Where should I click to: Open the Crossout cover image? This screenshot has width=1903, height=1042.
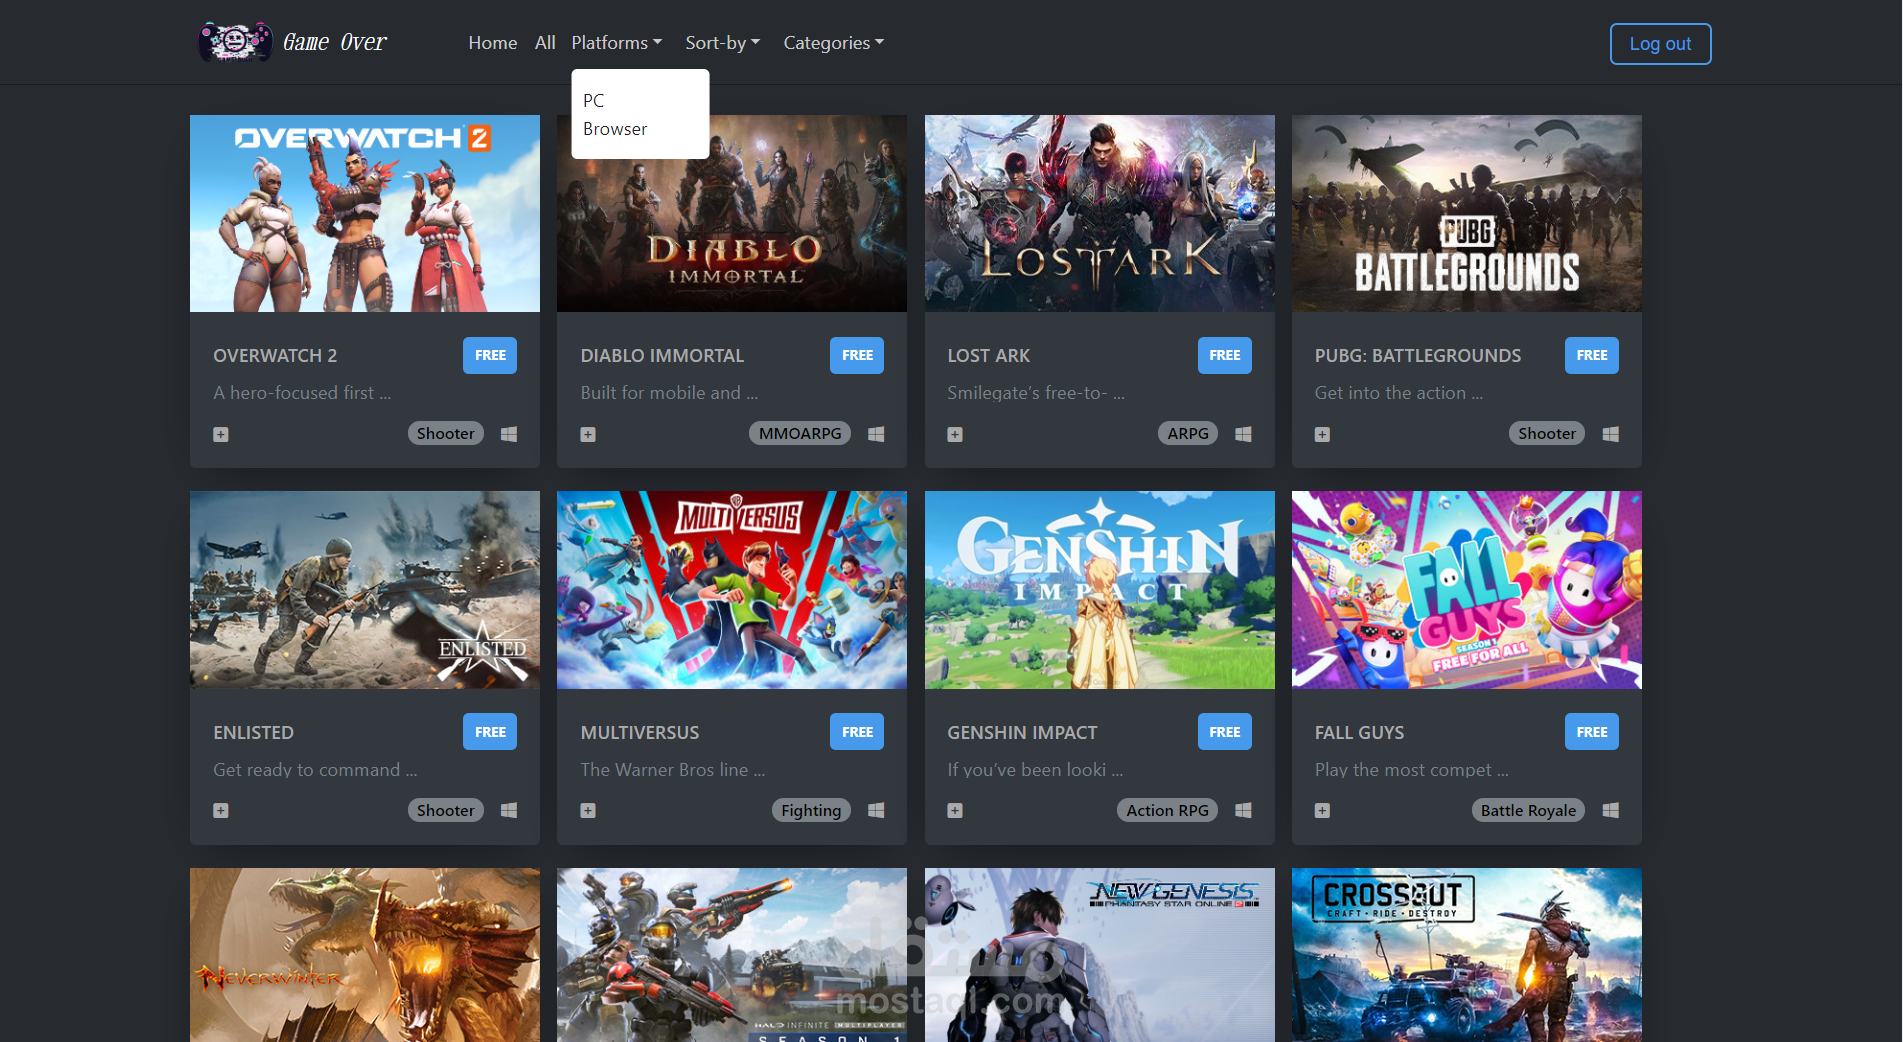[x=1467, y=955]
